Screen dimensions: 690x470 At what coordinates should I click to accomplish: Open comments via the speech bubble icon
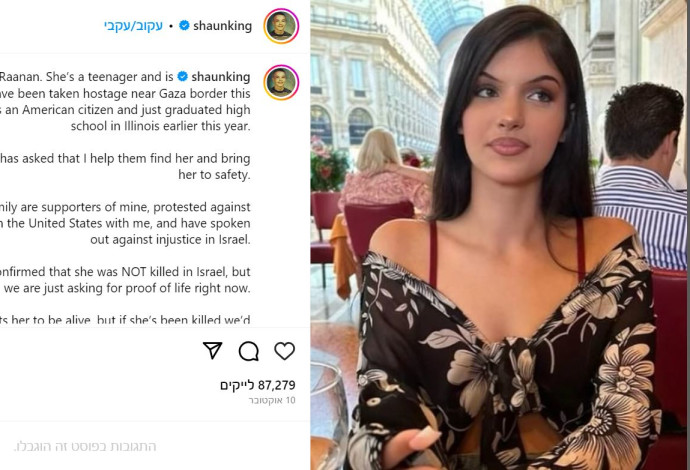click(x=249, y=351)
